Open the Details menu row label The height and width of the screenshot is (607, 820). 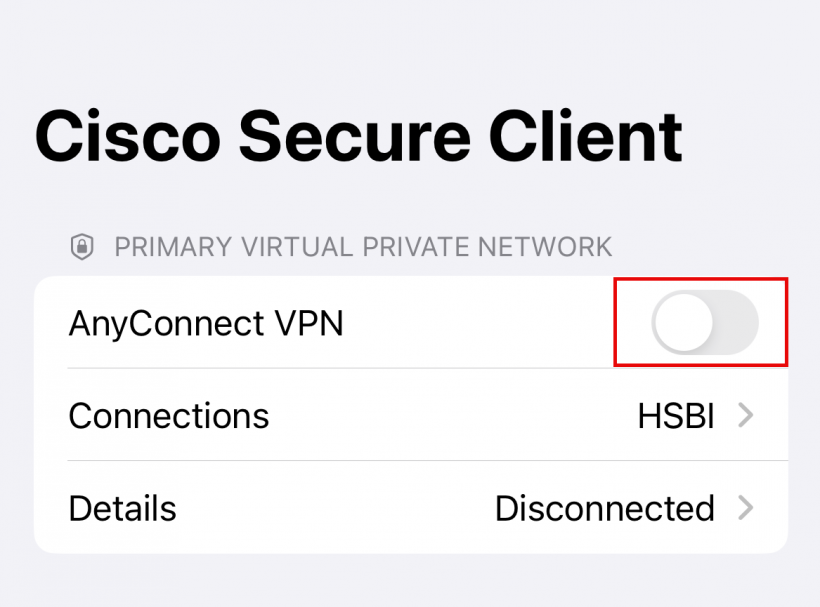(x=122, y=509)
